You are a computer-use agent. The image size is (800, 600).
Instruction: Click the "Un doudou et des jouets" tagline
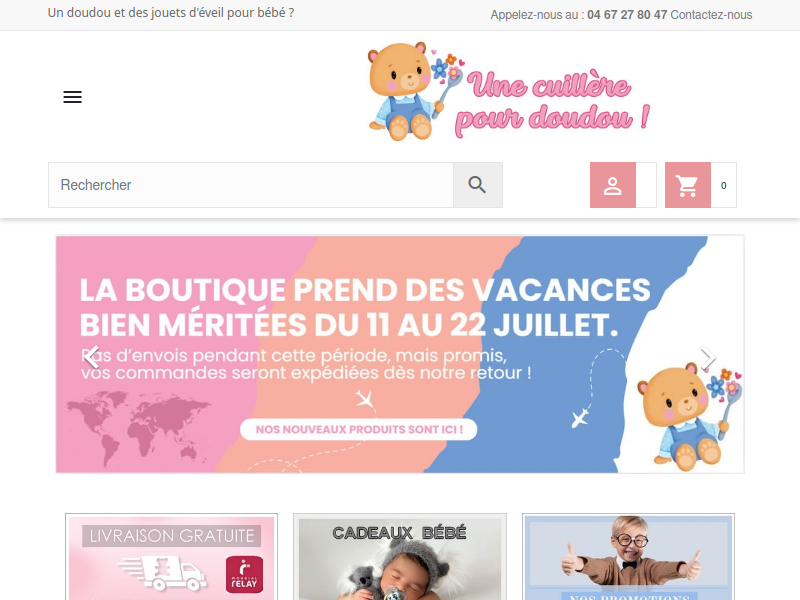[x=171, y=13]
